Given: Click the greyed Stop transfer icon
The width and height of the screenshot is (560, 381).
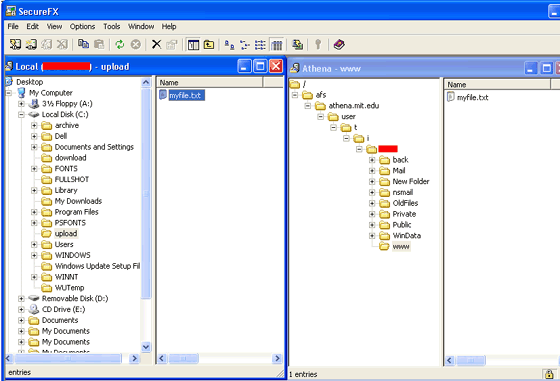Looking at the screenshot, I should tap(135, 44).
